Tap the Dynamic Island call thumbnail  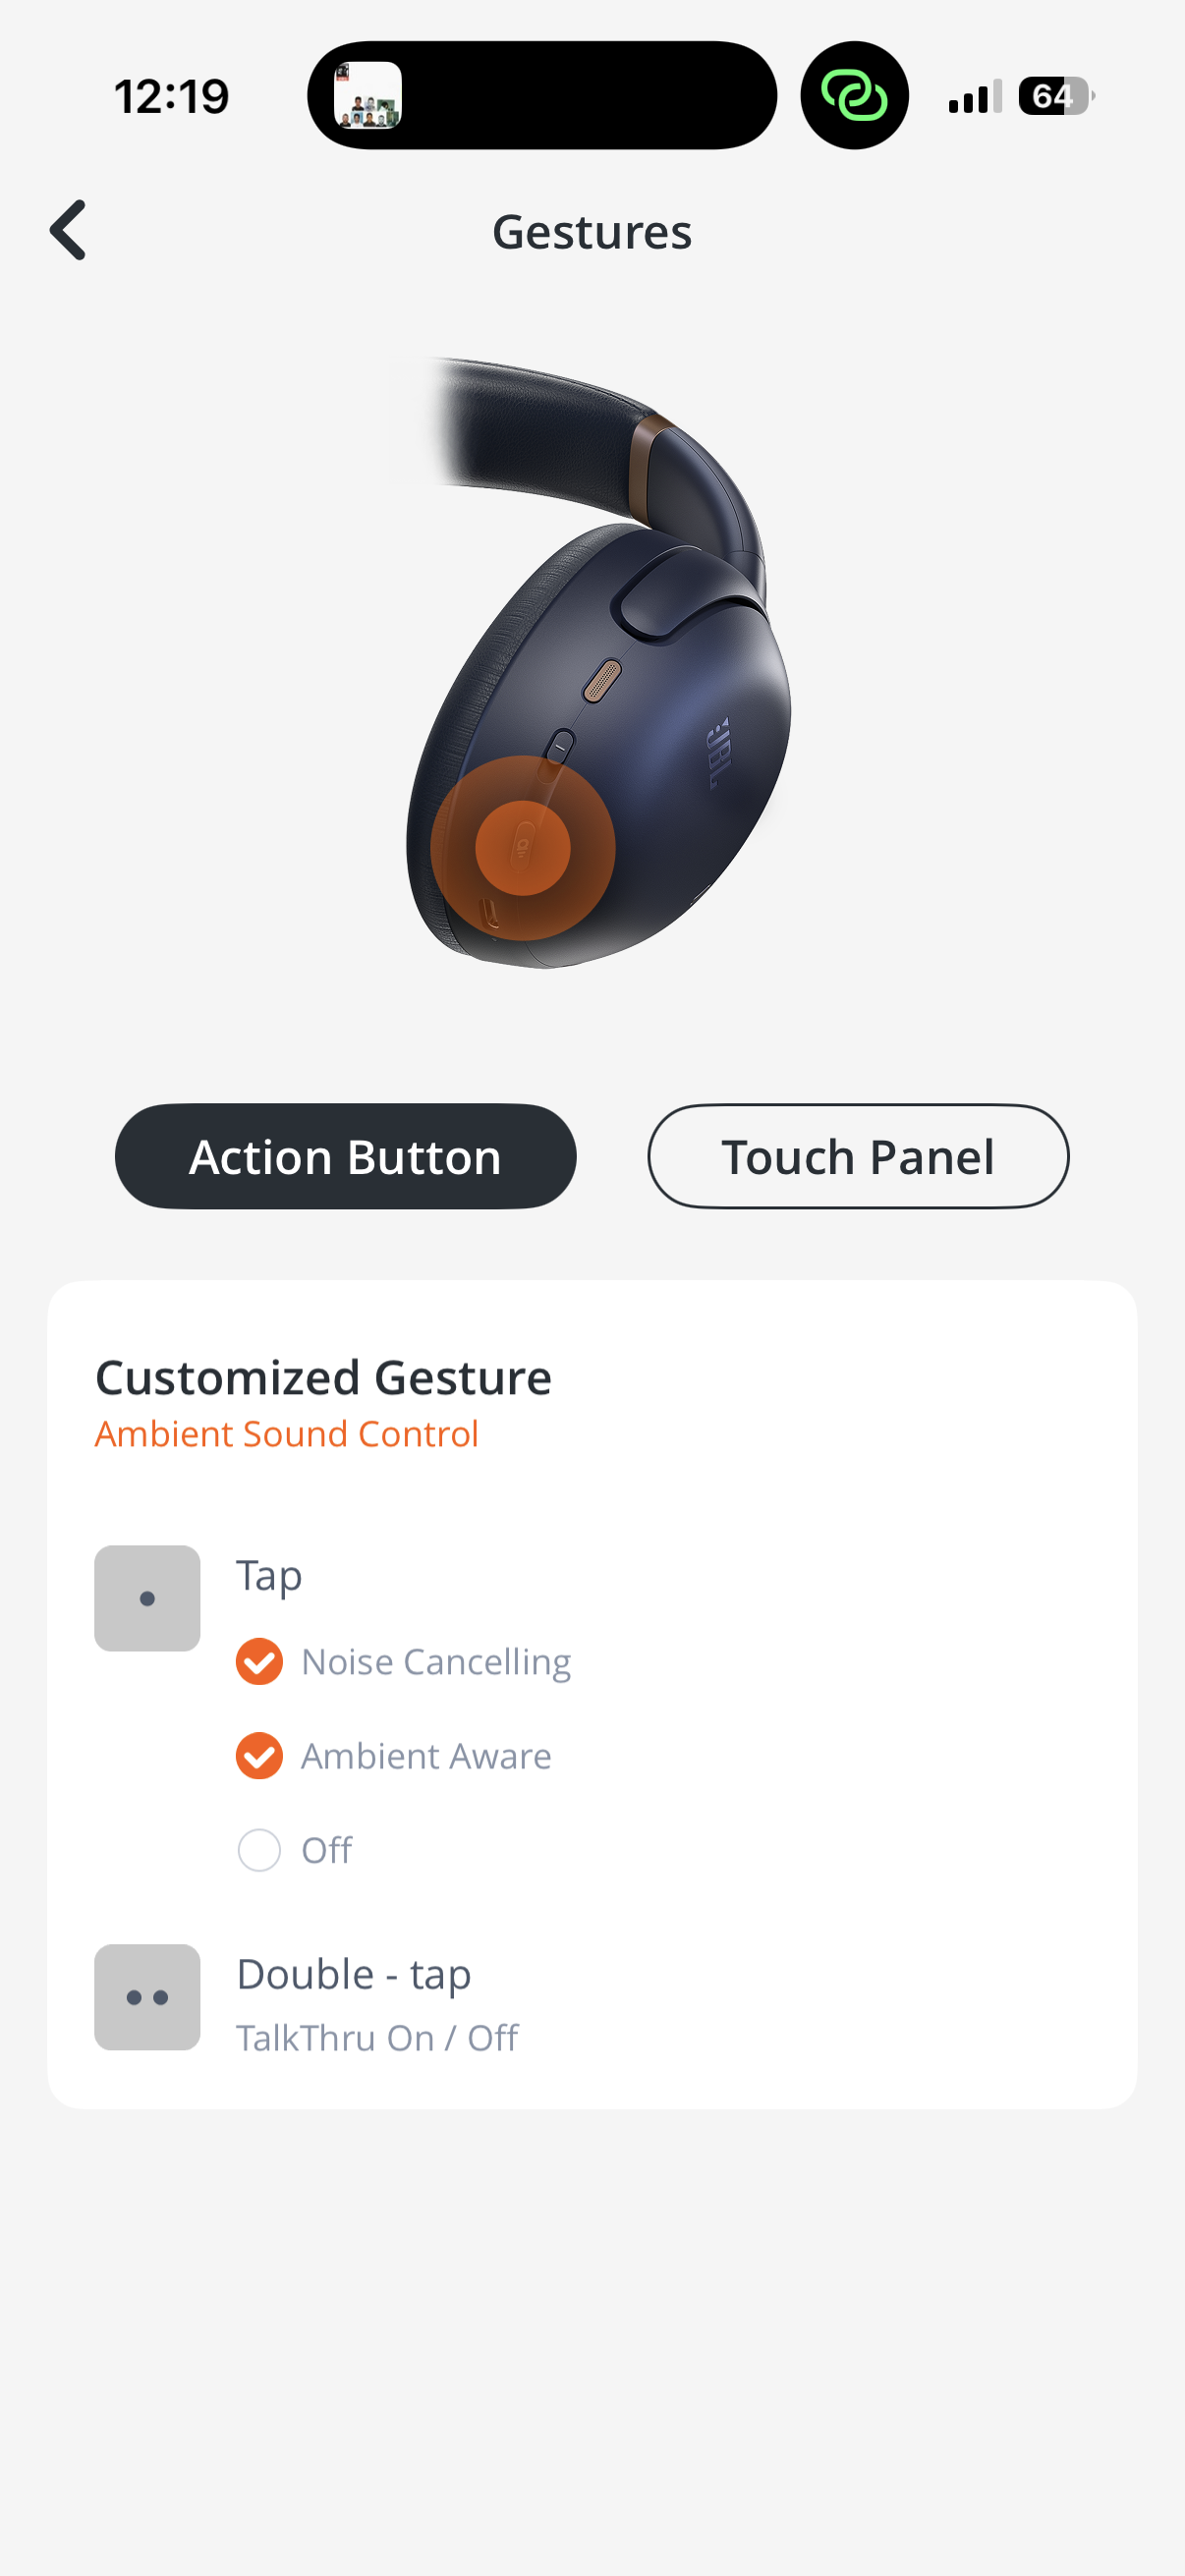368,96
